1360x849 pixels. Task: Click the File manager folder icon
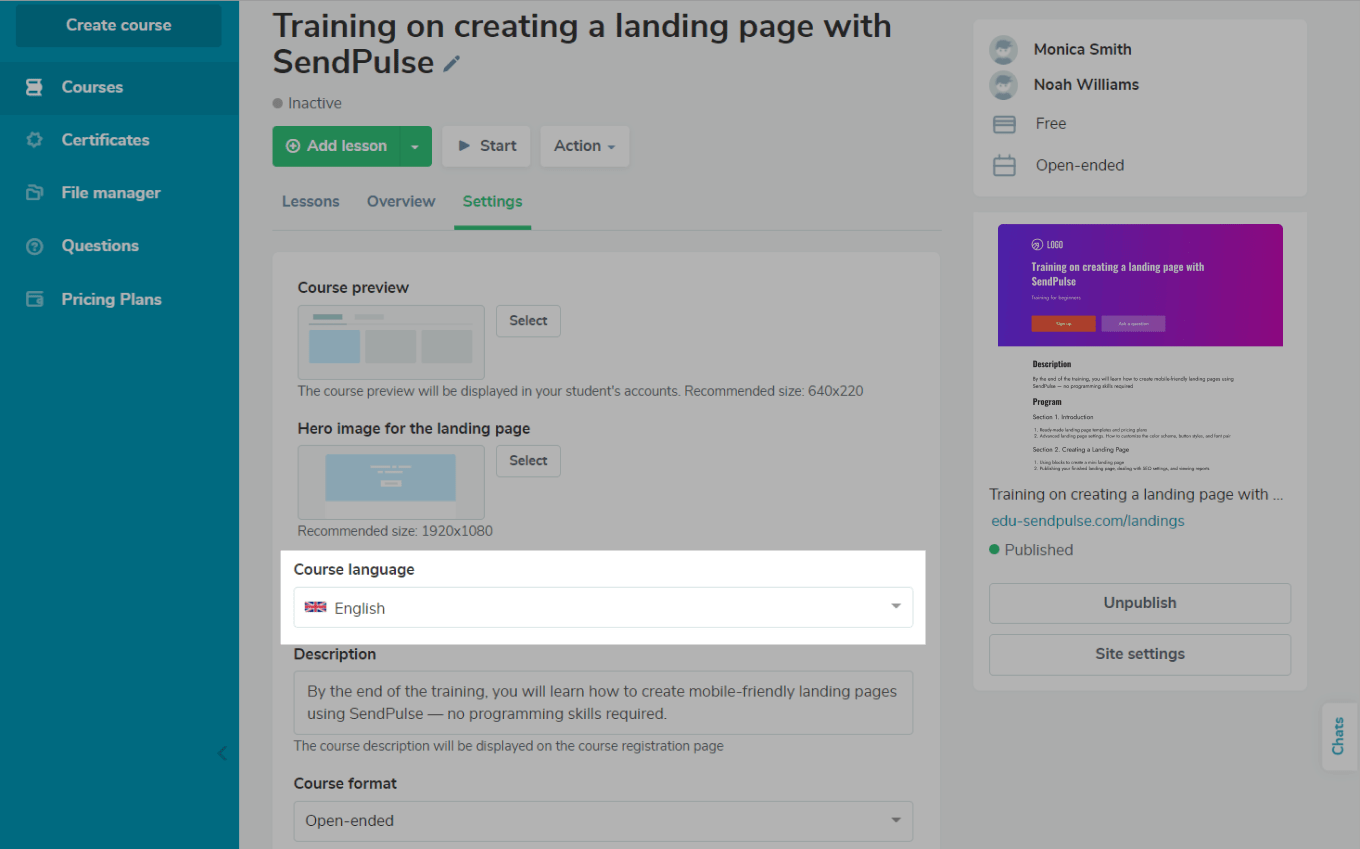(34, 193)
